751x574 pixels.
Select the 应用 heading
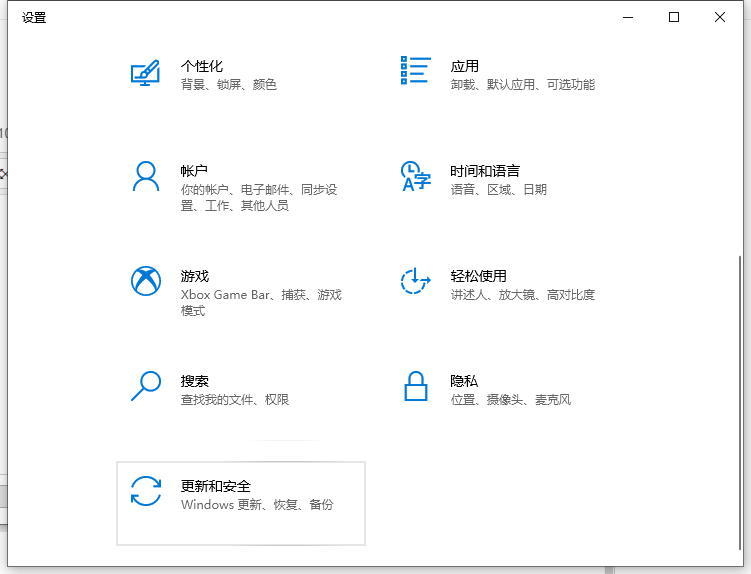coord(465,66)
